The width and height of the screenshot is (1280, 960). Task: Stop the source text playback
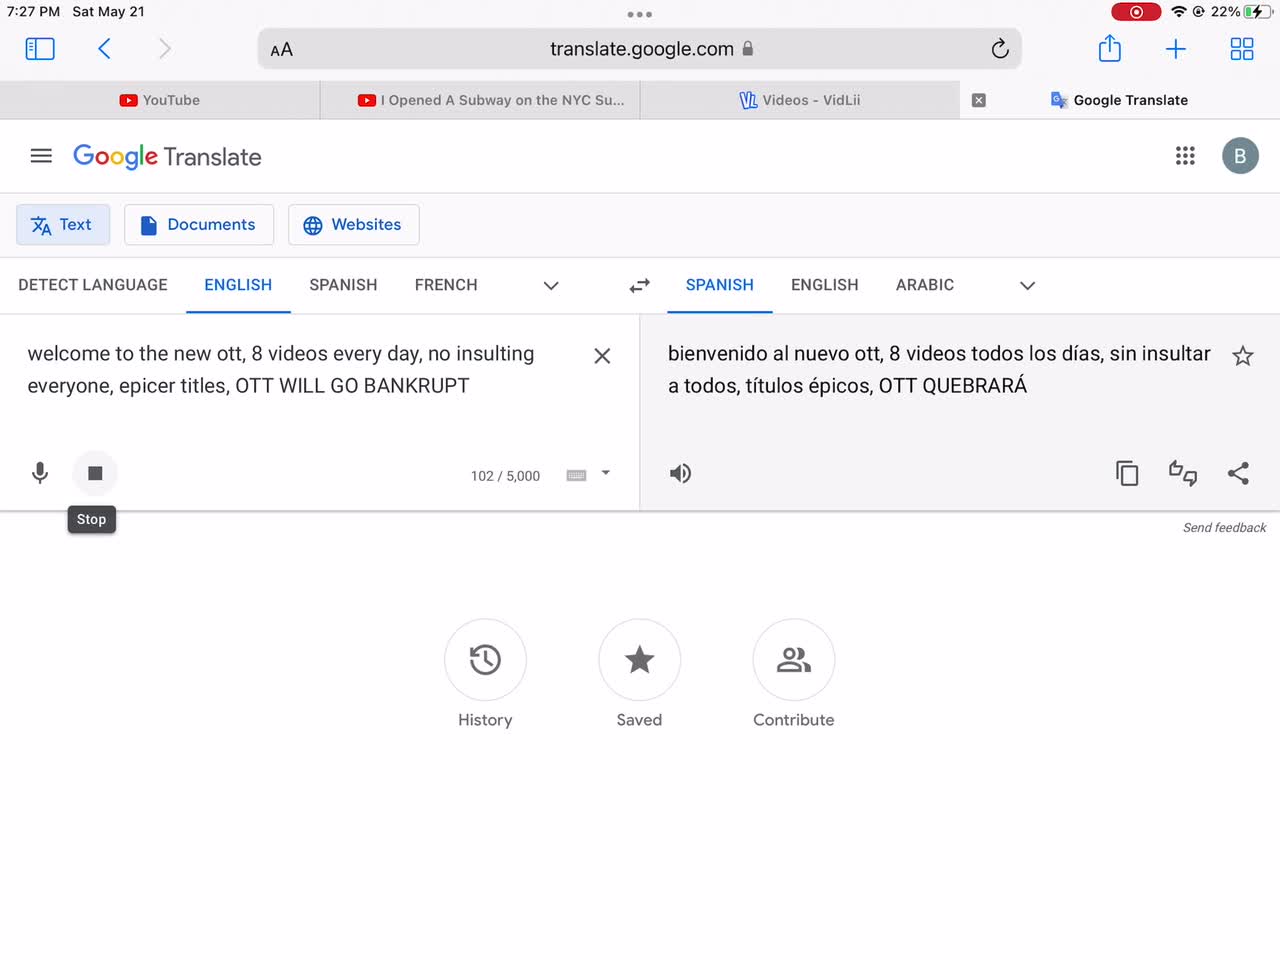point(95,473)
